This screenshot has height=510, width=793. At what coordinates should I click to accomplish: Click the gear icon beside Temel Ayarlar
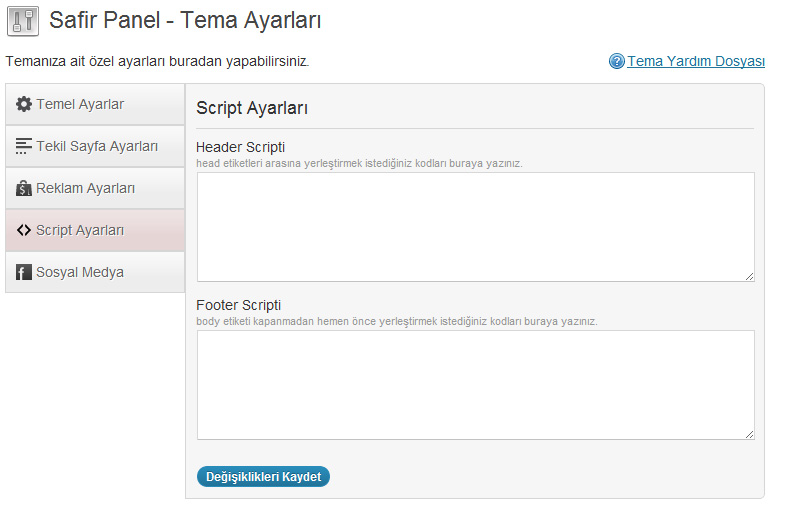[24, 104]
